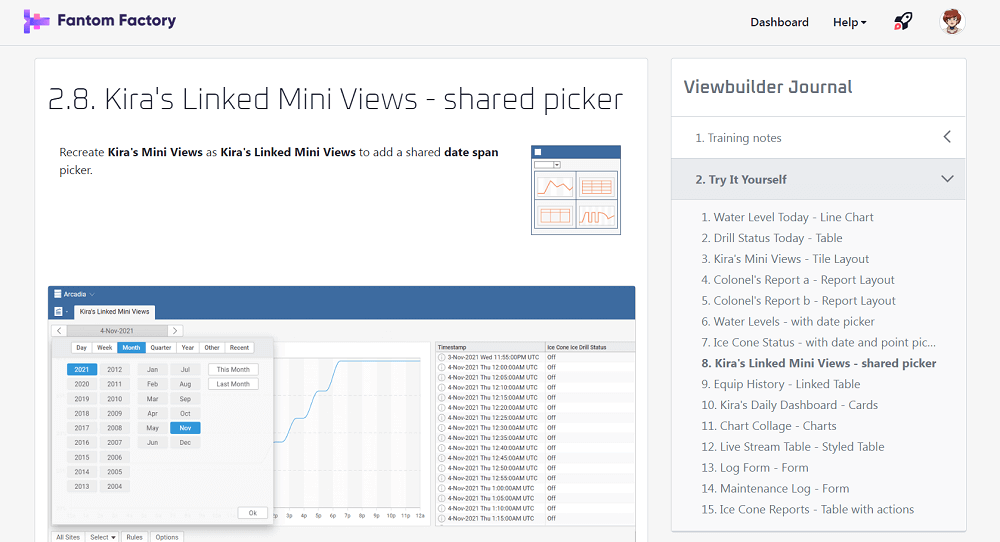Open the Select dropdown
This screenshot has width=1000, height=542.
click(102, 538)
